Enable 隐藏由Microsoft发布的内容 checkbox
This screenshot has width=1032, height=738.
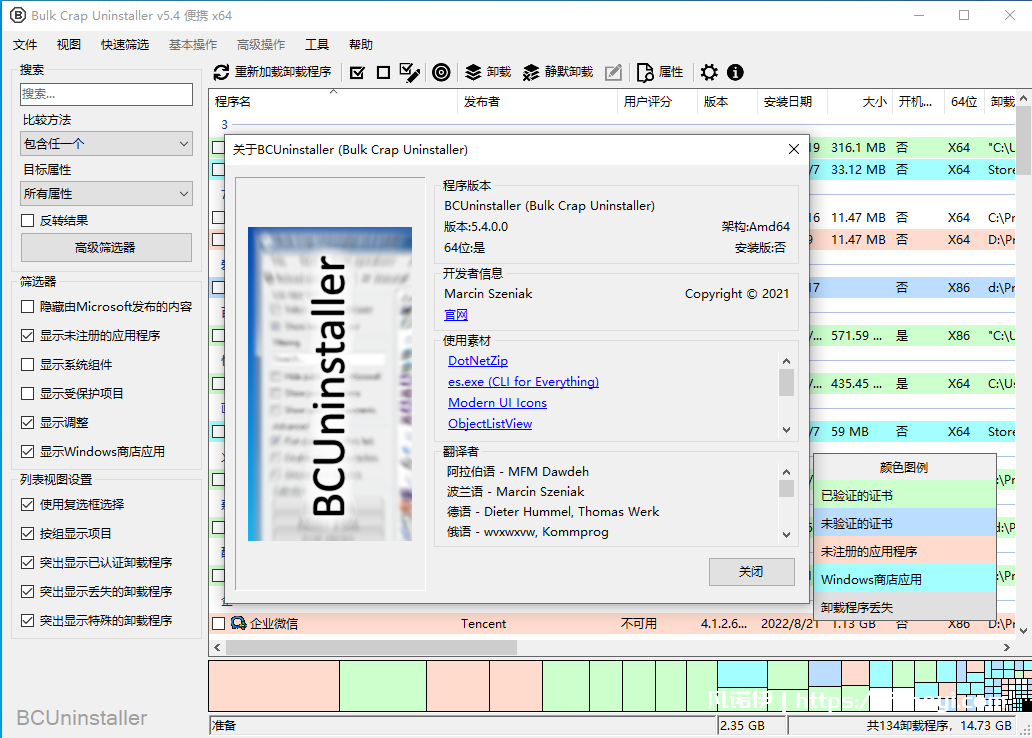click(28, 307)
